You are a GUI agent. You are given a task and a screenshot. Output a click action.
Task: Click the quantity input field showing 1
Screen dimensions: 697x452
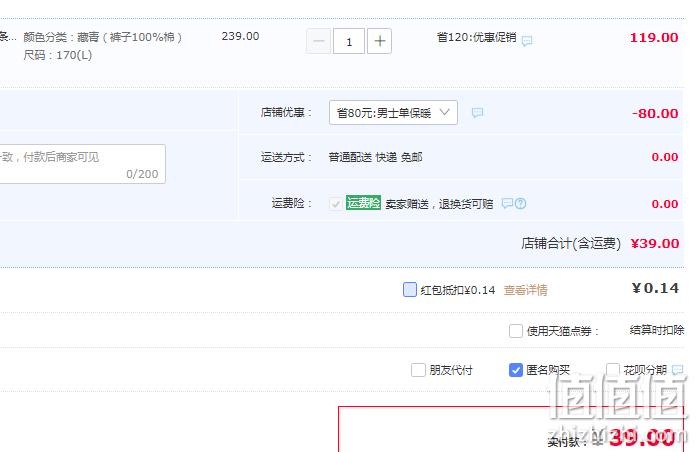[x=349, y=41]
